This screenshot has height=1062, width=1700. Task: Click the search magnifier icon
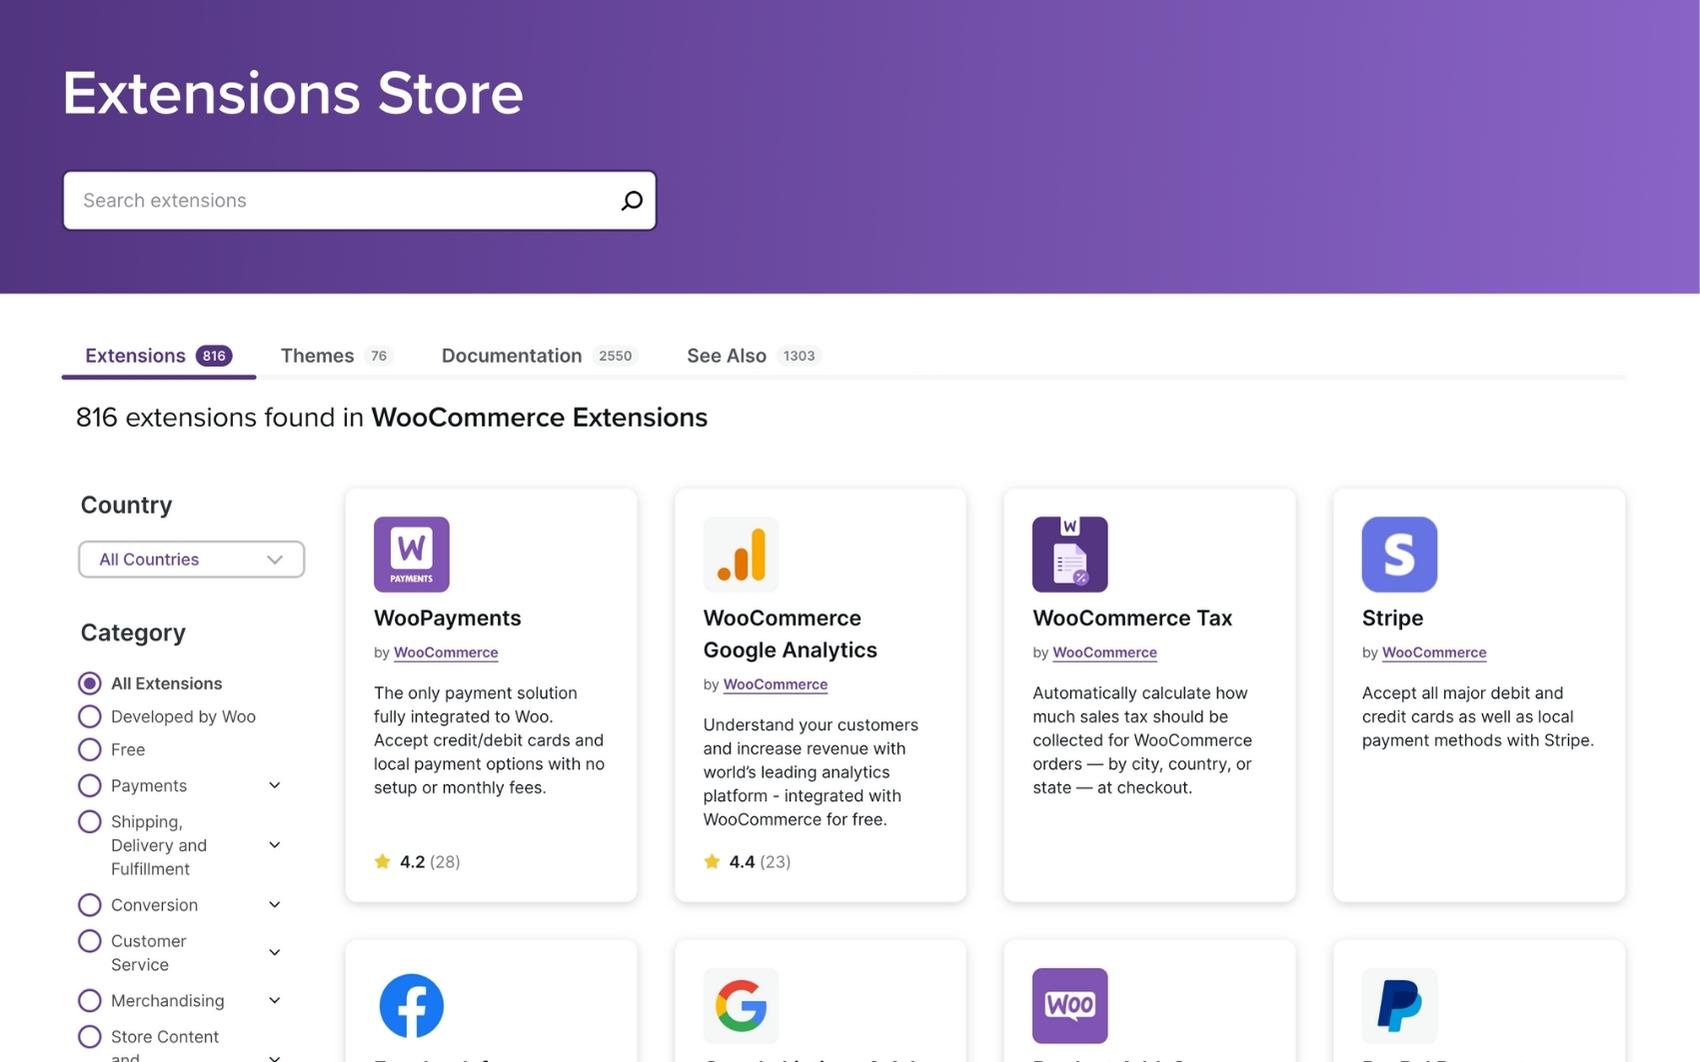631,201
